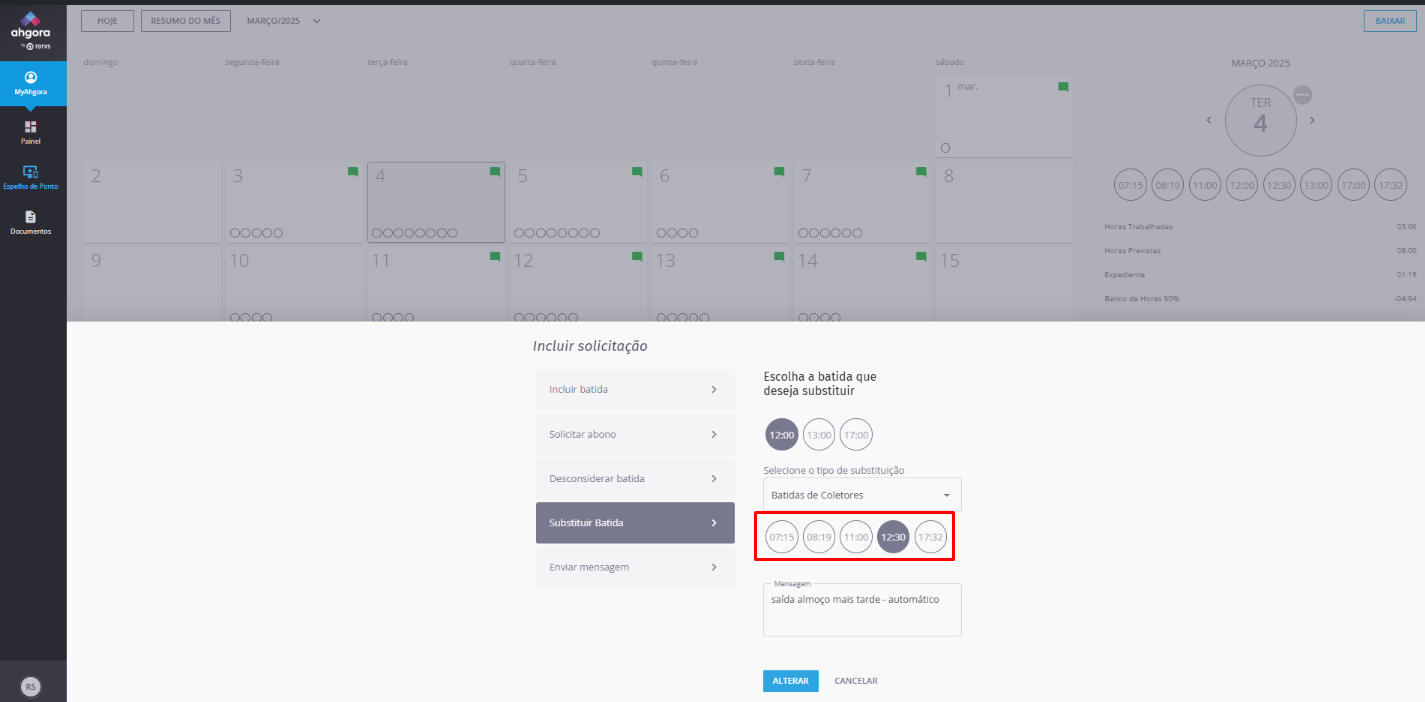
Task: Select day 4 in the calendar
Action: pyautogui.click(x=436, y=202)
